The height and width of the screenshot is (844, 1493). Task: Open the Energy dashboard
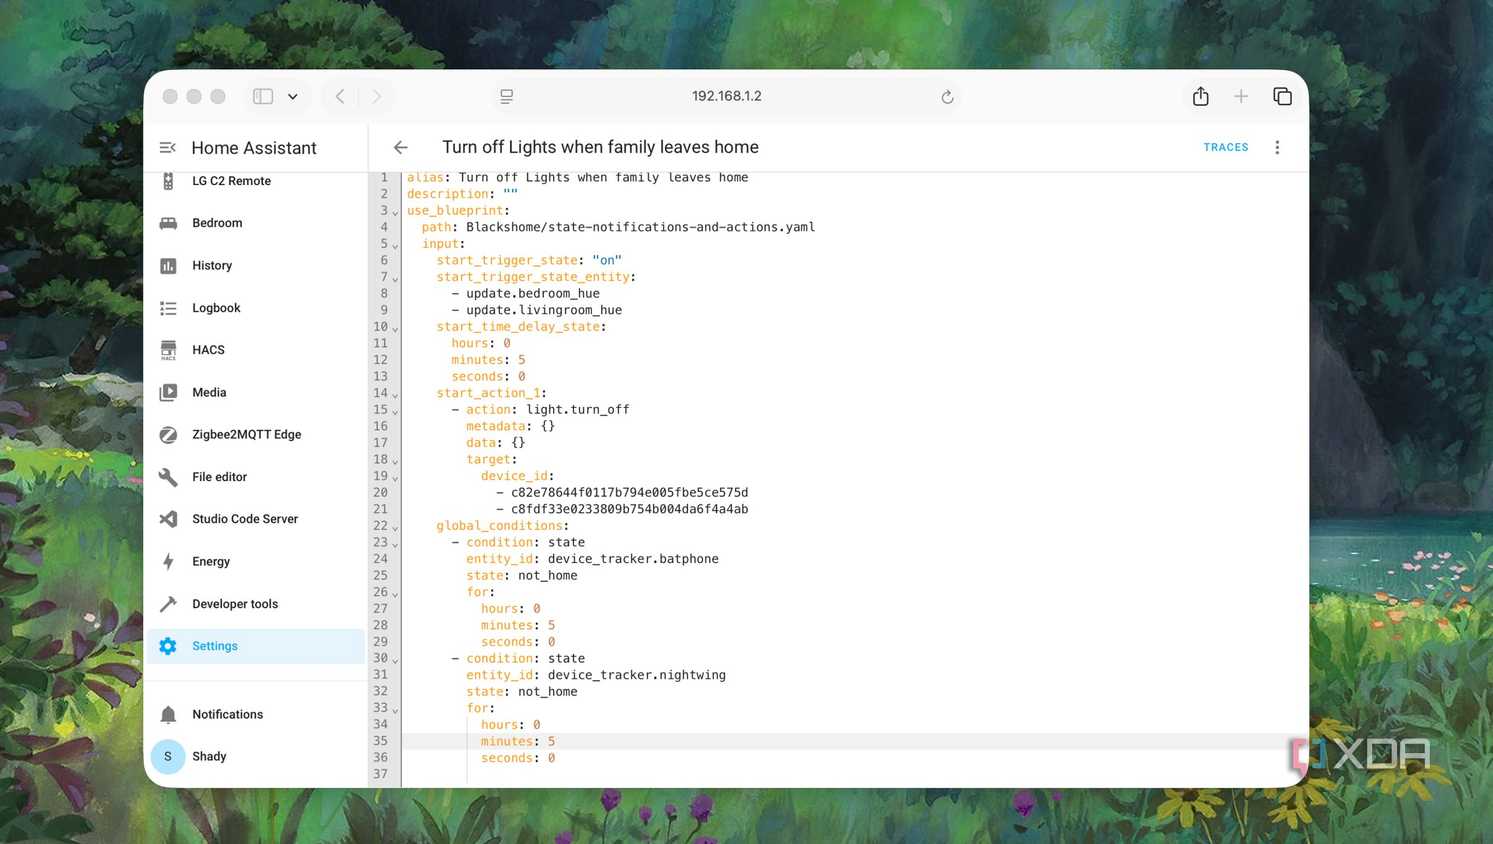coord(256,561)
